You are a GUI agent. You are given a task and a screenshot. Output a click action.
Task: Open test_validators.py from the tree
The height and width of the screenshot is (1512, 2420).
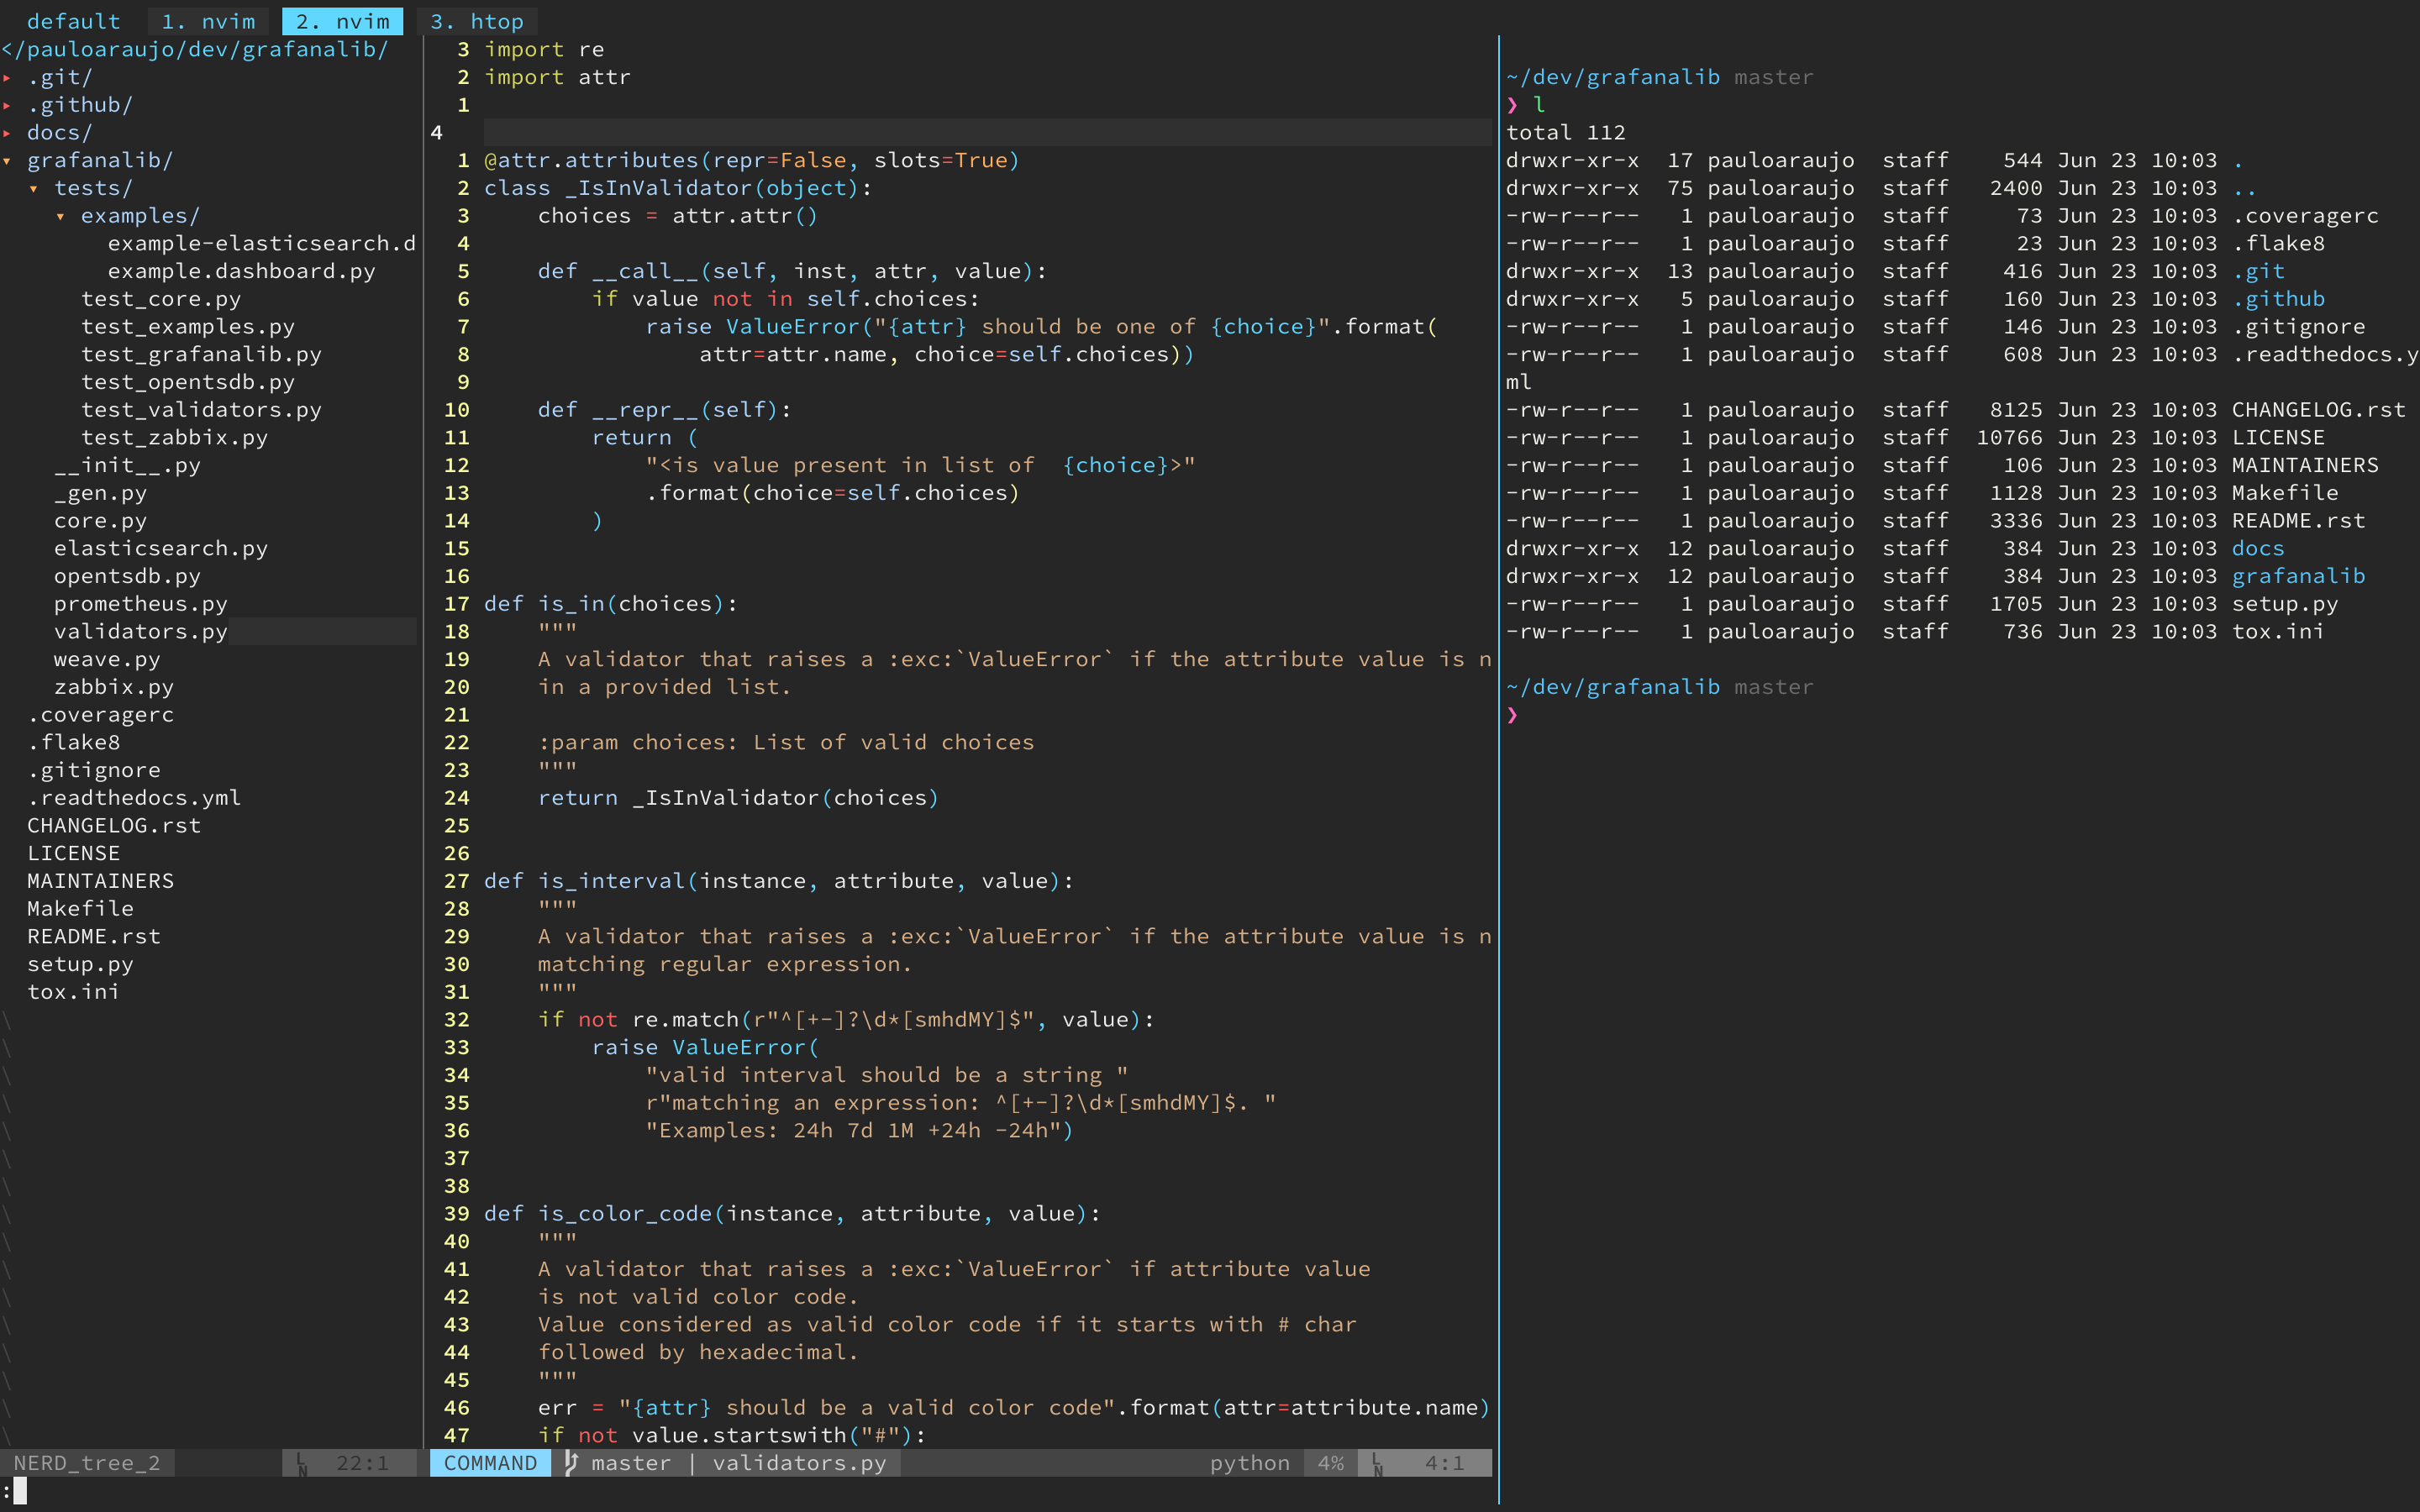[x=201, y=410]
